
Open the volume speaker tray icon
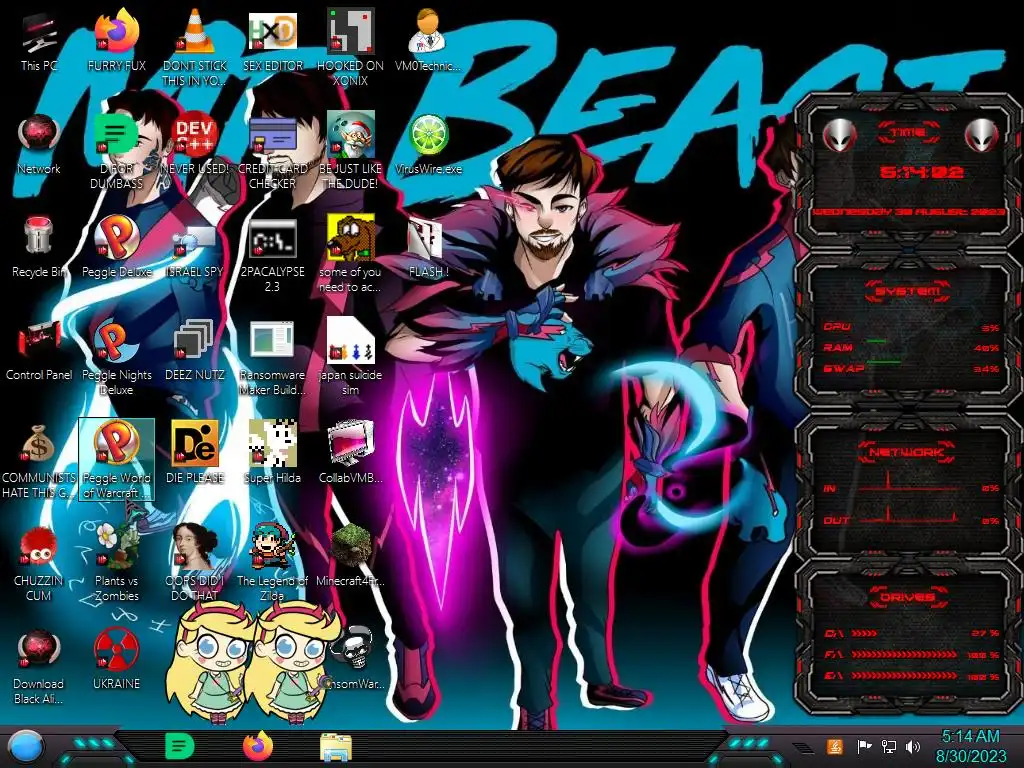coord(913,746)
